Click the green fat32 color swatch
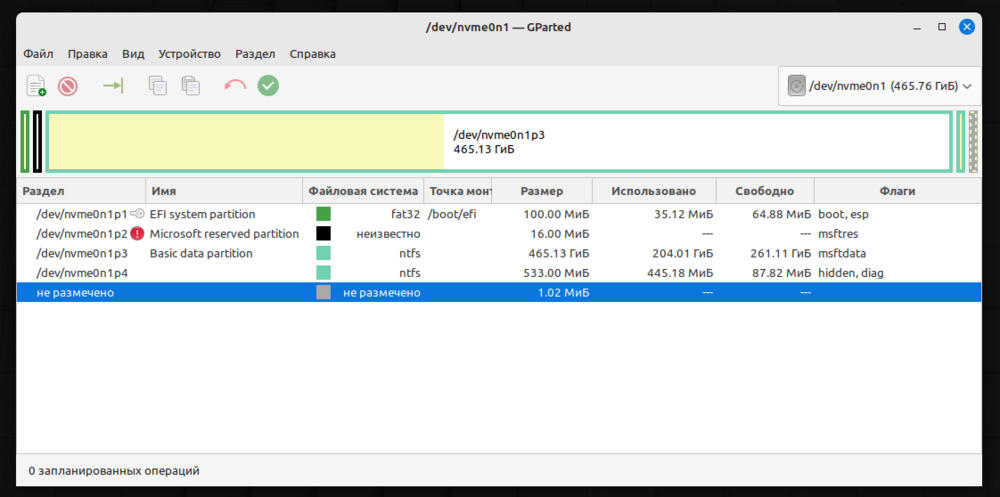Screen dimensions: 1000x497 [x=323, y=214]
